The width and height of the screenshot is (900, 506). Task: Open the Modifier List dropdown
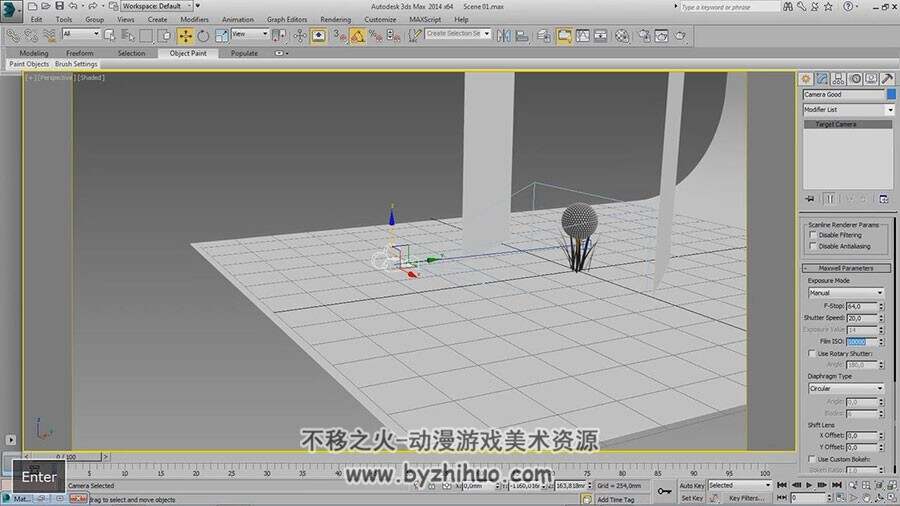[848, 110]
